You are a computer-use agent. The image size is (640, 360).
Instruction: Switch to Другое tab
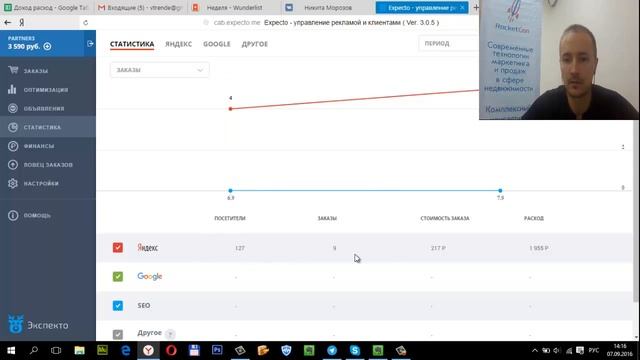click(x=255, y=44)
